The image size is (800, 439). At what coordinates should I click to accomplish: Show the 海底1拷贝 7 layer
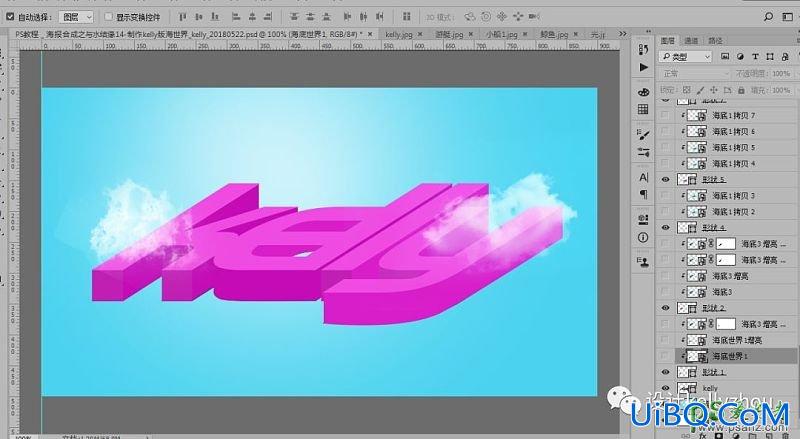coord(665,115)
